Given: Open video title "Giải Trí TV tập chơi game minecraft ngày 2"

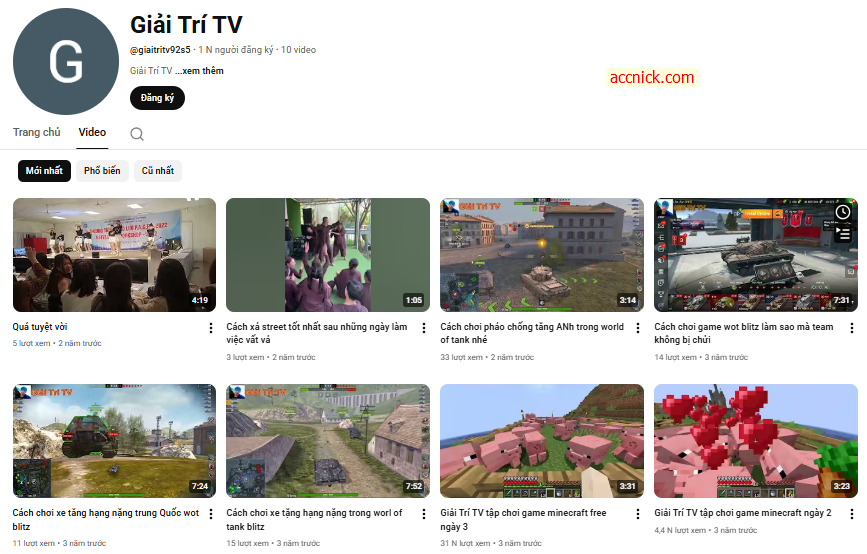Looking at the screenshot, I should 743,513.
